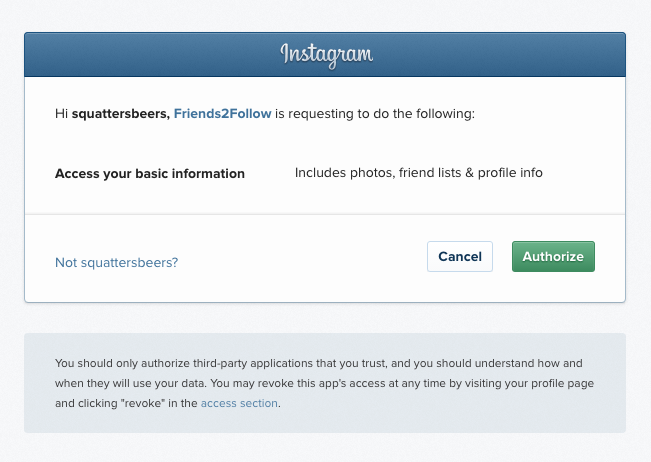Click the bold squattersbeers username in the greeting
Viewport: 651px width, 462px height.
click(x=120, y=114)
